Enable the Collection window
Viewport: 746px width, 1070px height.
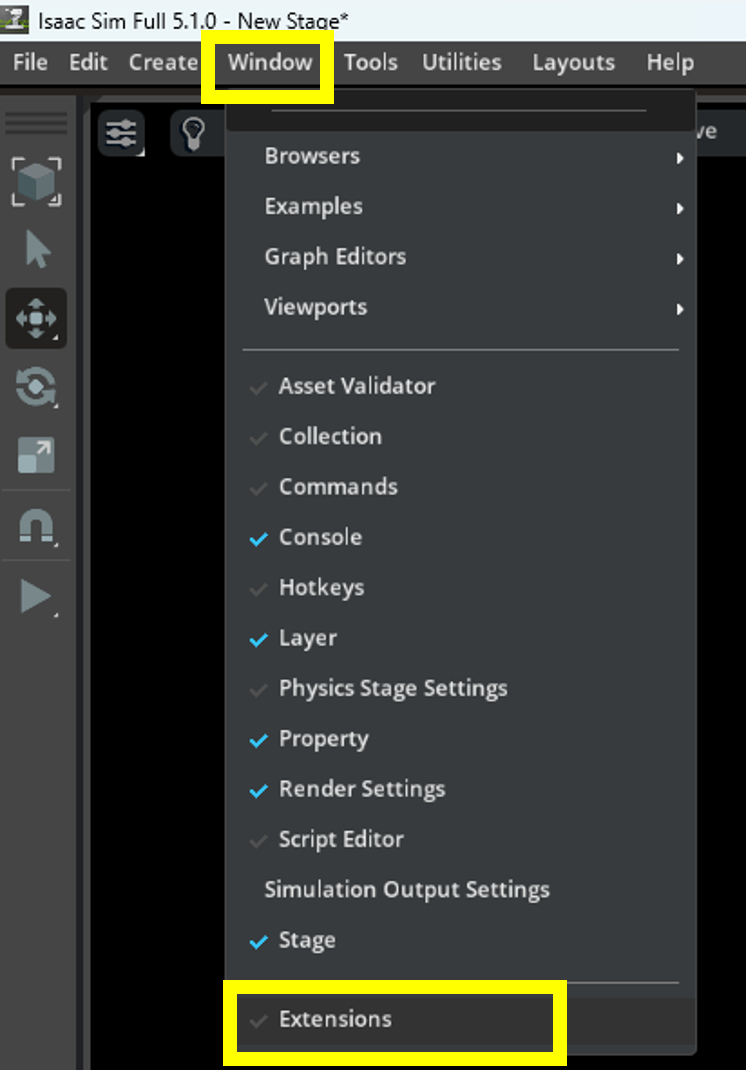tap(461, 437)
